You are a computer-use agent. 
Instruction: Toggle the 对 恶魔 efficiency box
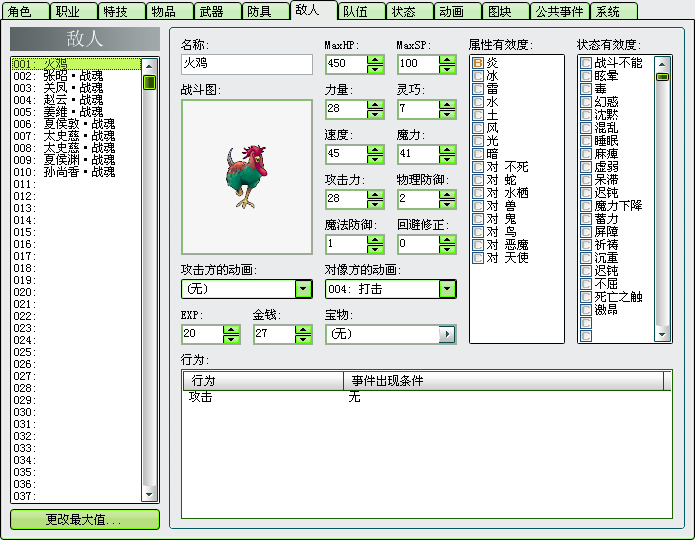pyautogui.click(x=478, y=245)
